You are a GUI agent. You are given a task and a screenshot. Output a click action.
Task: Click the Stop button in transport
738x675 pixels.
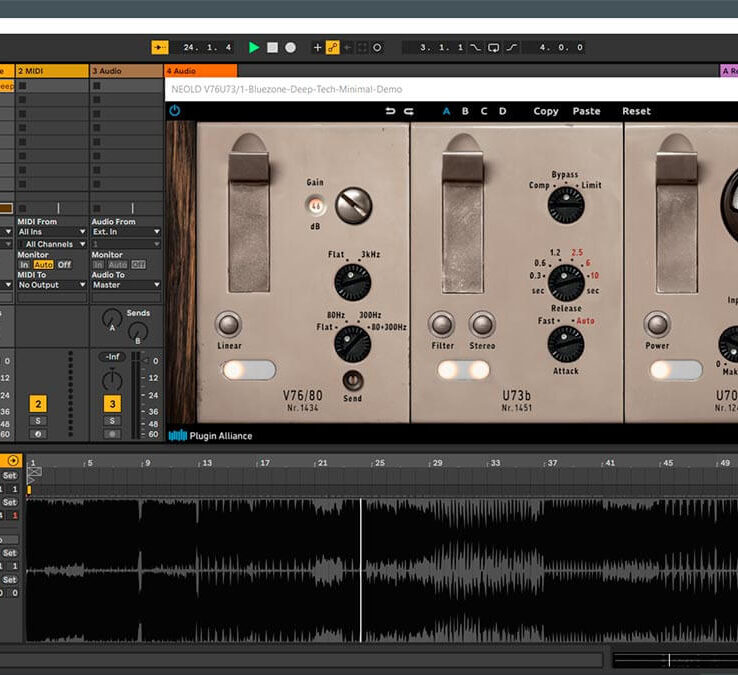(x=272, y=48)
